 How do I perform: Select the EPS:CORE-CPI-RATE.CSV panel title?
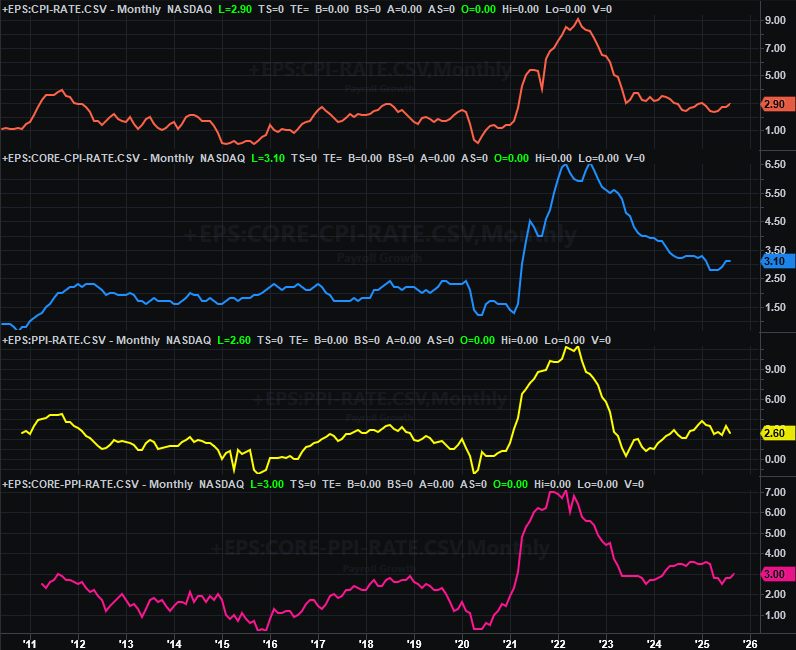click(x=72, y=158)
